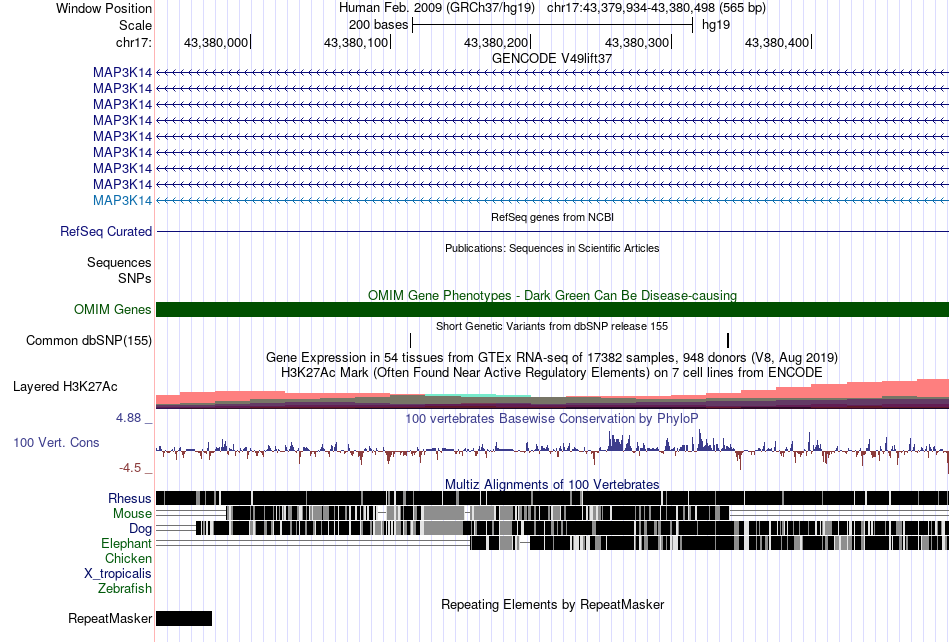
Task: Open Short Genetic Variants from dbSNP title
Action: (552, 326)
